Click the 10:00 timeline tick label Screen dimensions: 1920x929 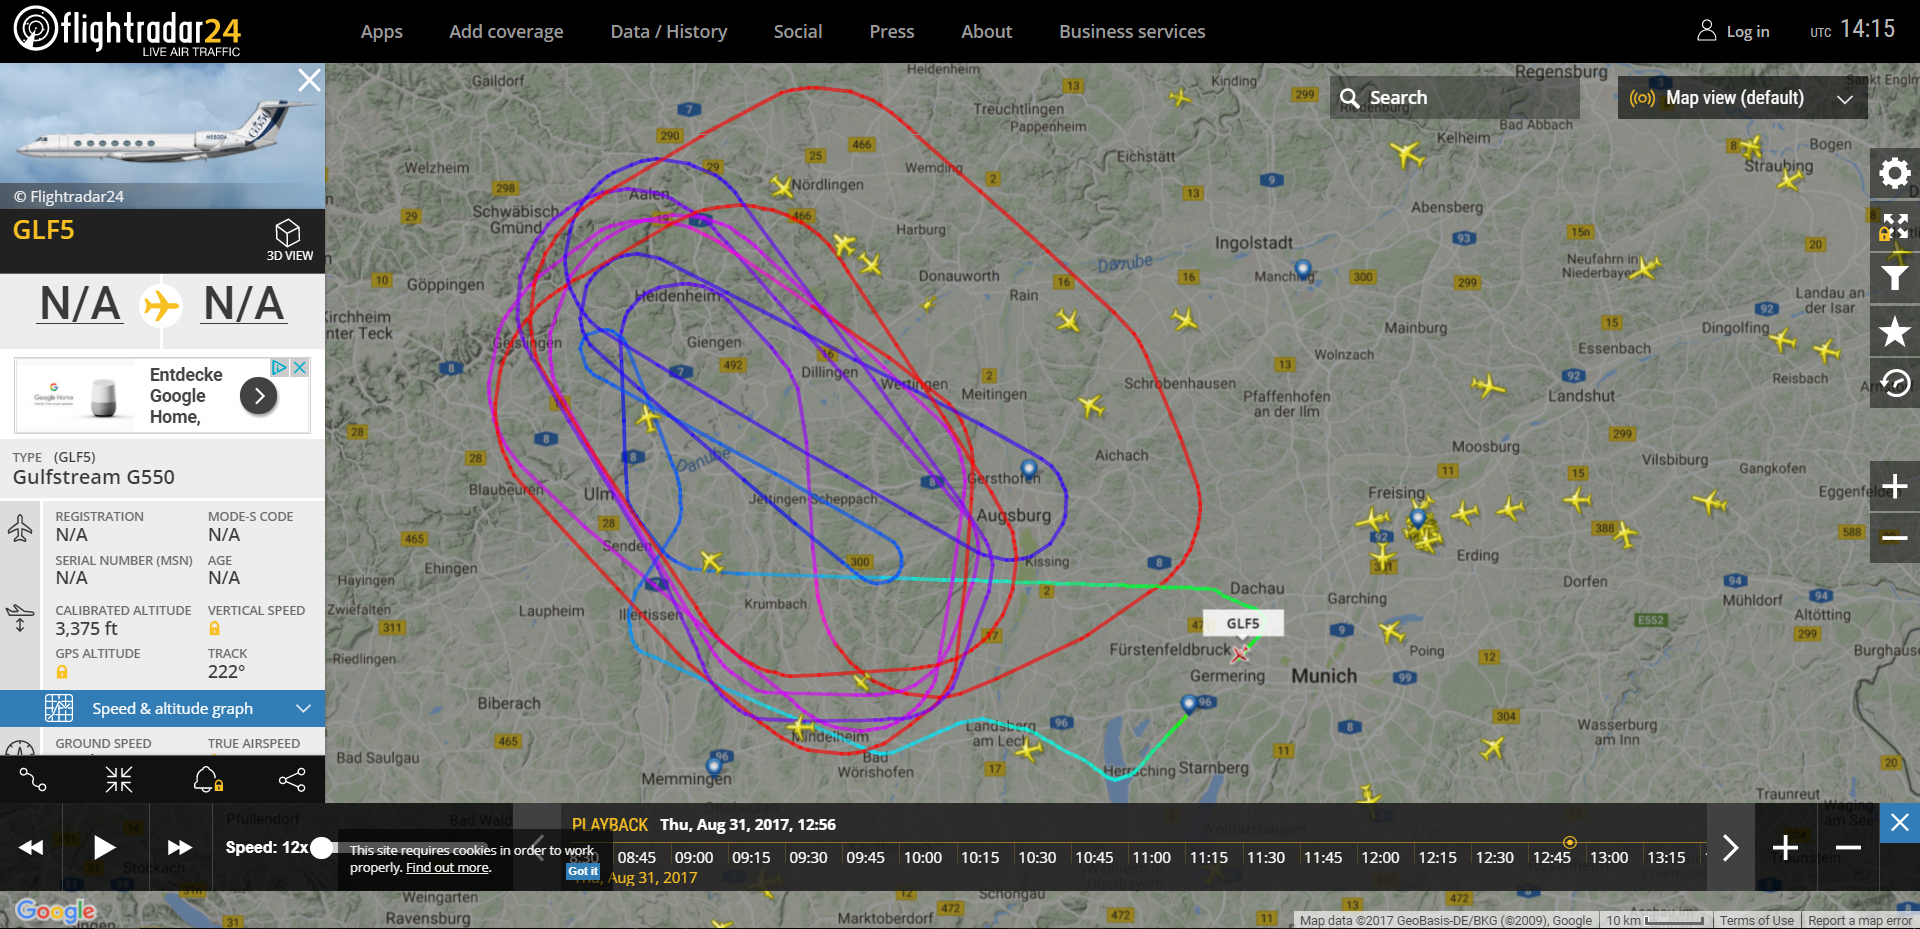pyautogui.click(x=922, y=857)
